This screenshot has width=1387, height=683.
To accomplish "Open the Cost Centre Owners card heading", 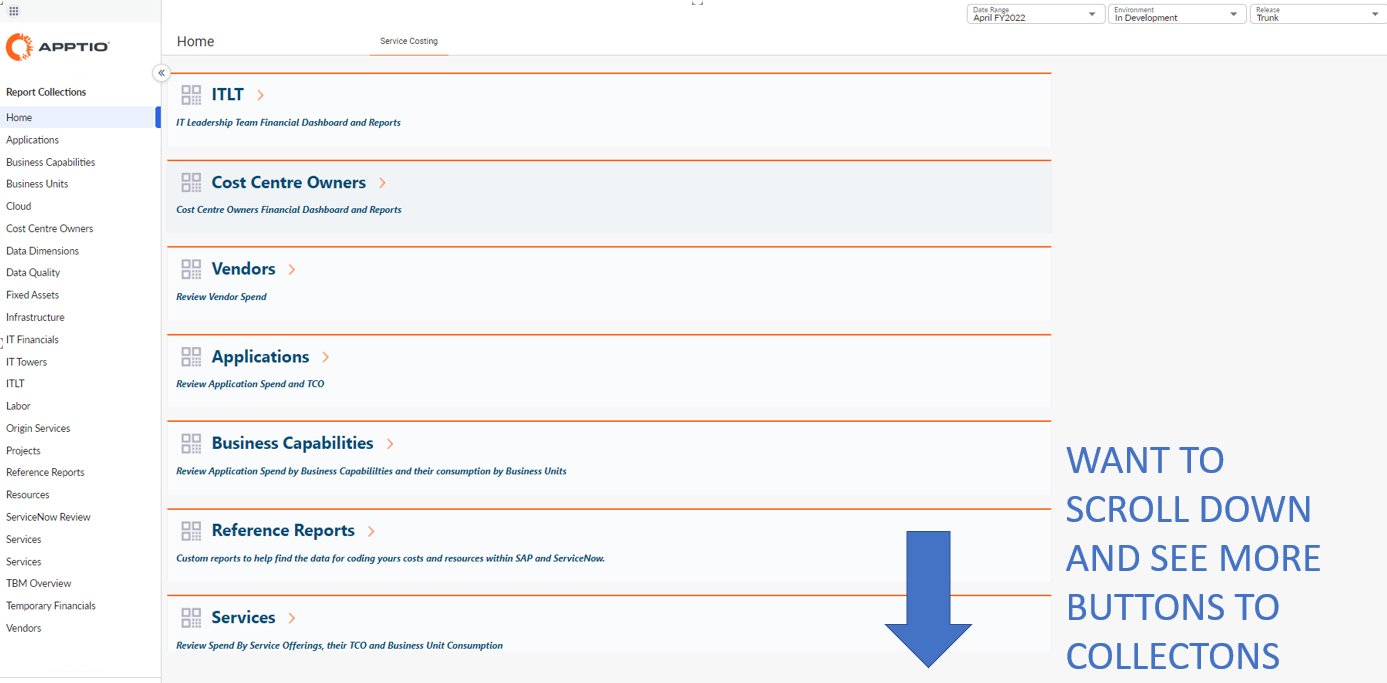I will (x=289, y=183).
